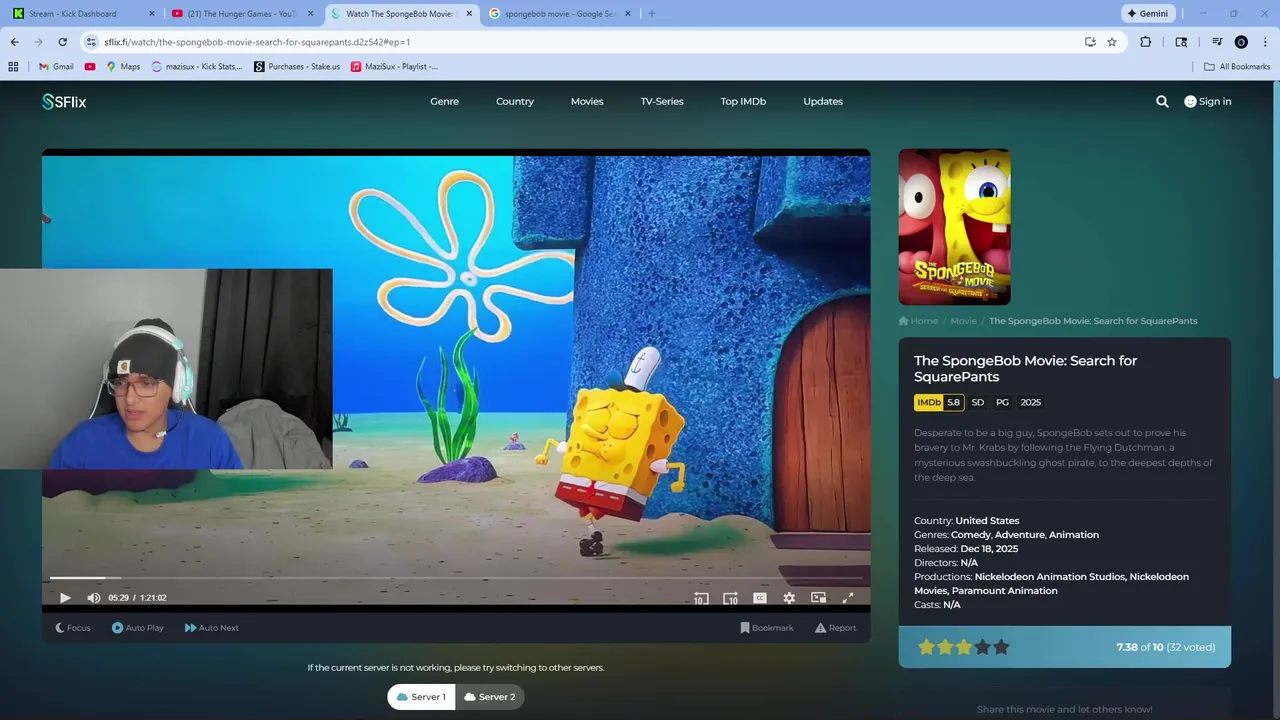Open Gemini button in Chrome

[x=1147, y=14]
